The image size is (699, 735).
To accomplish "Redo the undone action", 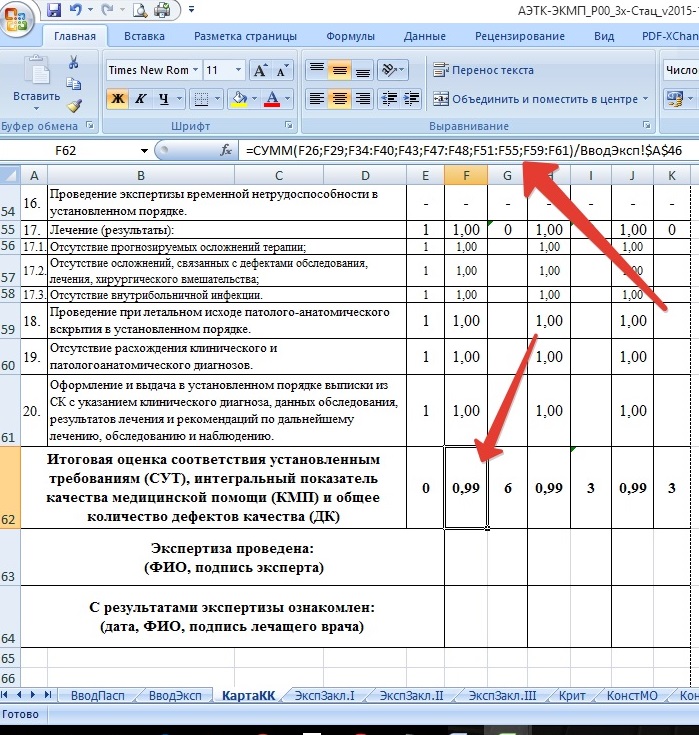I will pyautogui.click(x=106, y=10).
